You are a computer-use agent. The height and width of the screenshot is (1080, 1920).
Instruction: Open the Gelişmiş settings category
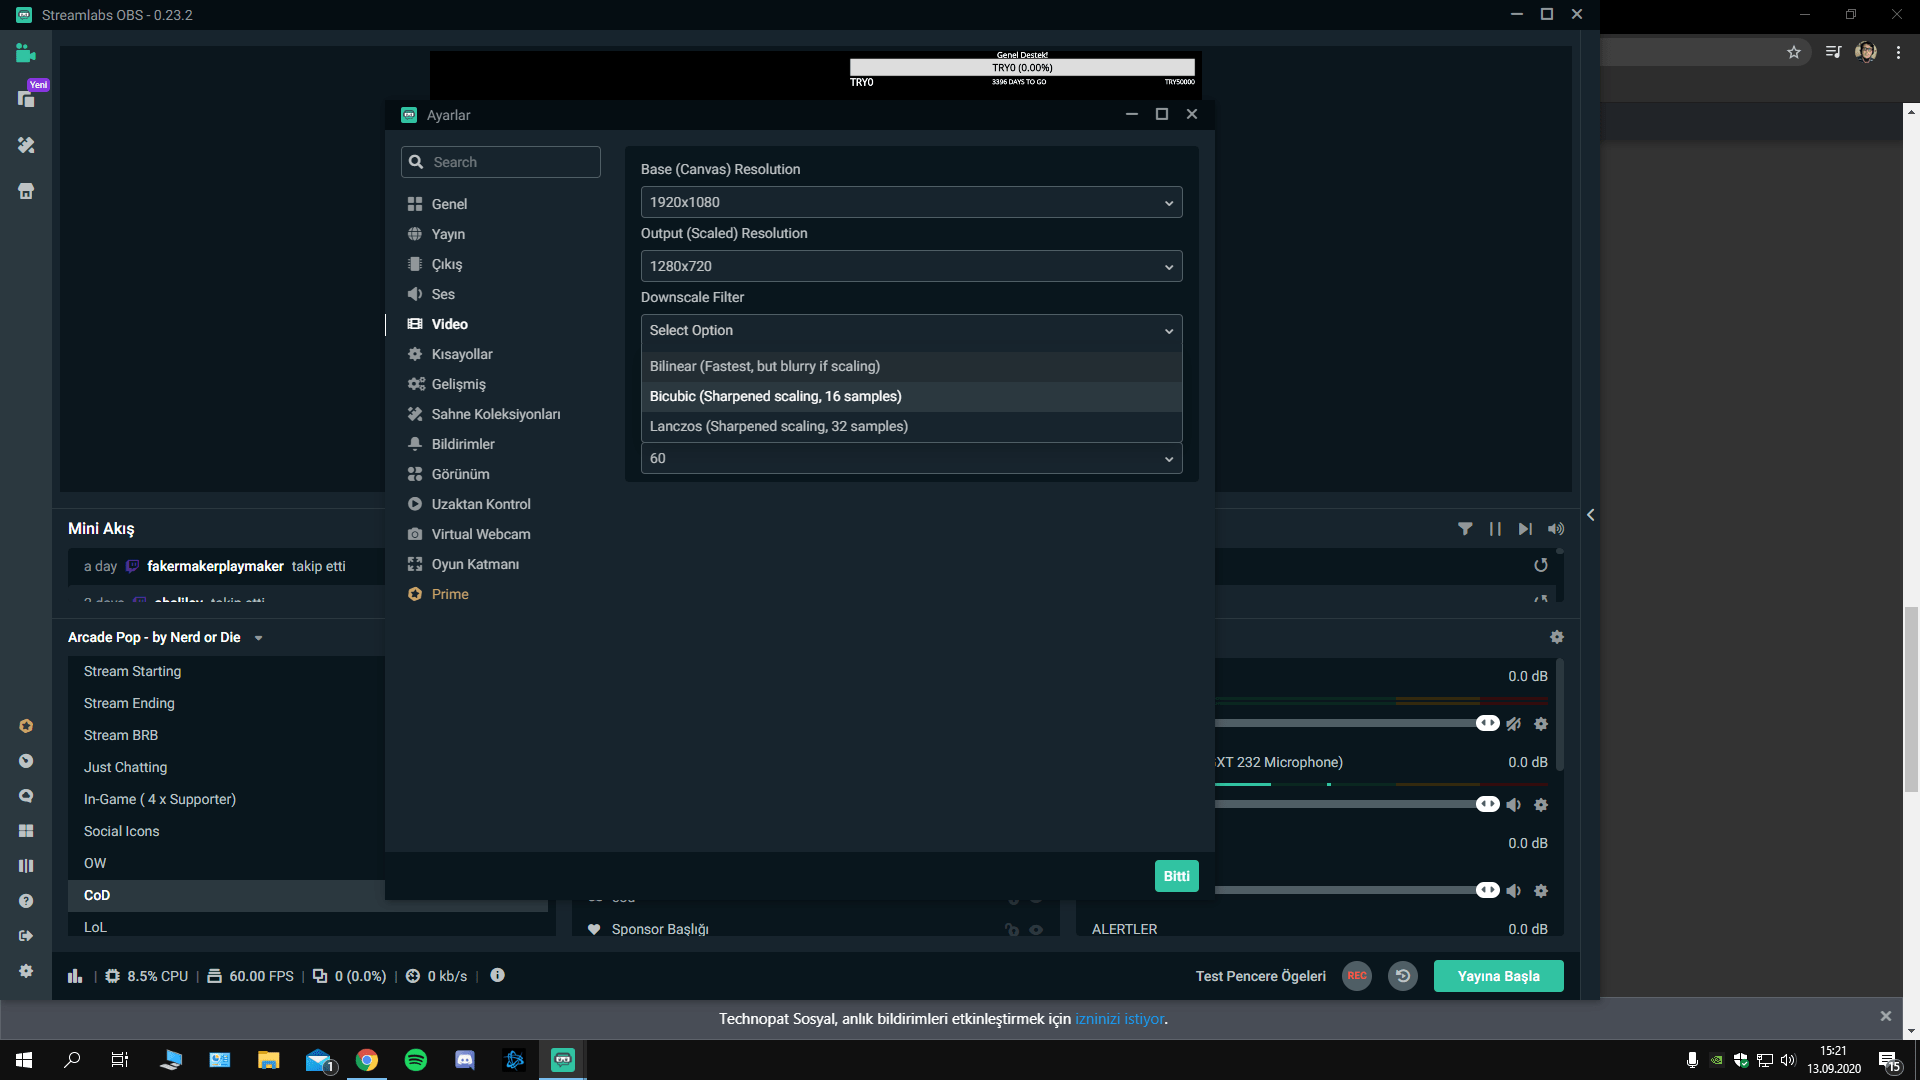pyautogui.click(x=458, y=384)
